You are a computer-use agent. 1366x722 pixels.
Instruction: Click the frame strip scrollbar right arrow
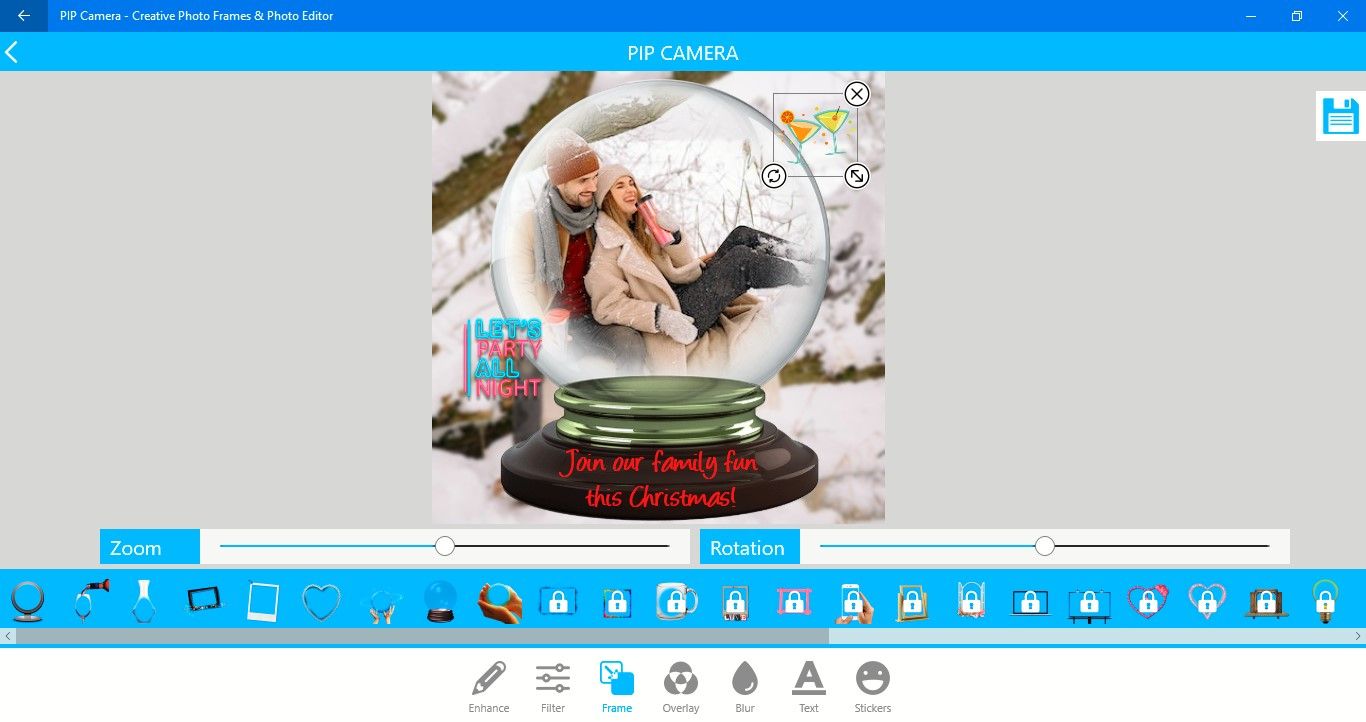1358,636
